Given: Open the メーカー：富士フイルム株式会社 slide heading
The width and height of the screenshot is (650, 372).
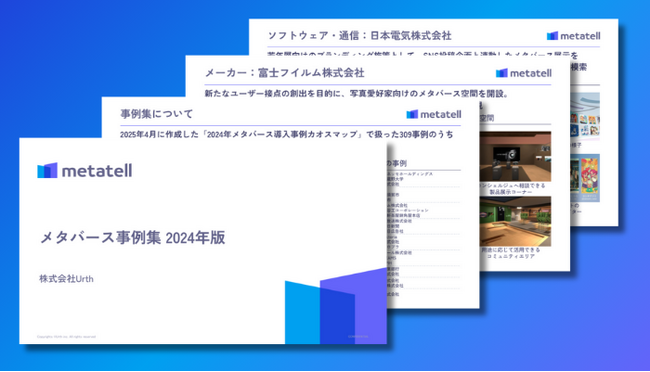Looking at the screenshot, I should pos(285,73).
